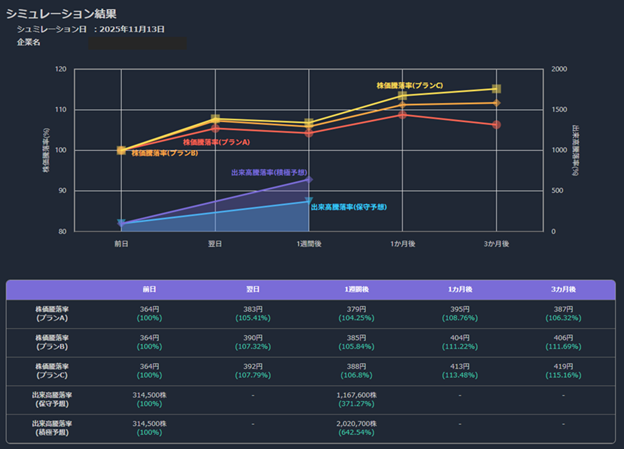The width and height of the screenshot is (624, 449).
Task: Click Plan C square marker at 1か月後
Action: (x=402, y=96)
